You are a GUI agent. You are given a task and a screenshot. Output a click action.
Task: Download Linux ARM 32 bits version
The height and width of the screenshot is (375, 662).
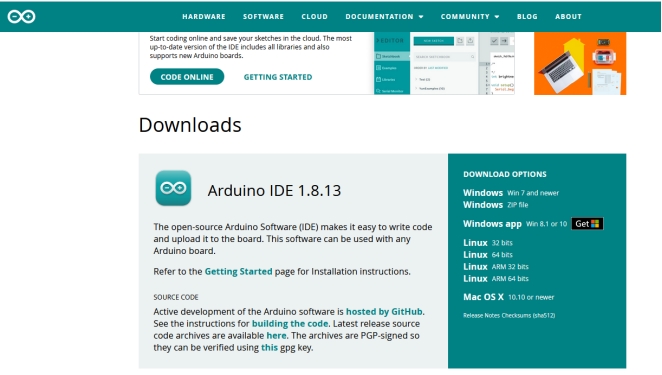pyautogui.click(x=496, y=267)
